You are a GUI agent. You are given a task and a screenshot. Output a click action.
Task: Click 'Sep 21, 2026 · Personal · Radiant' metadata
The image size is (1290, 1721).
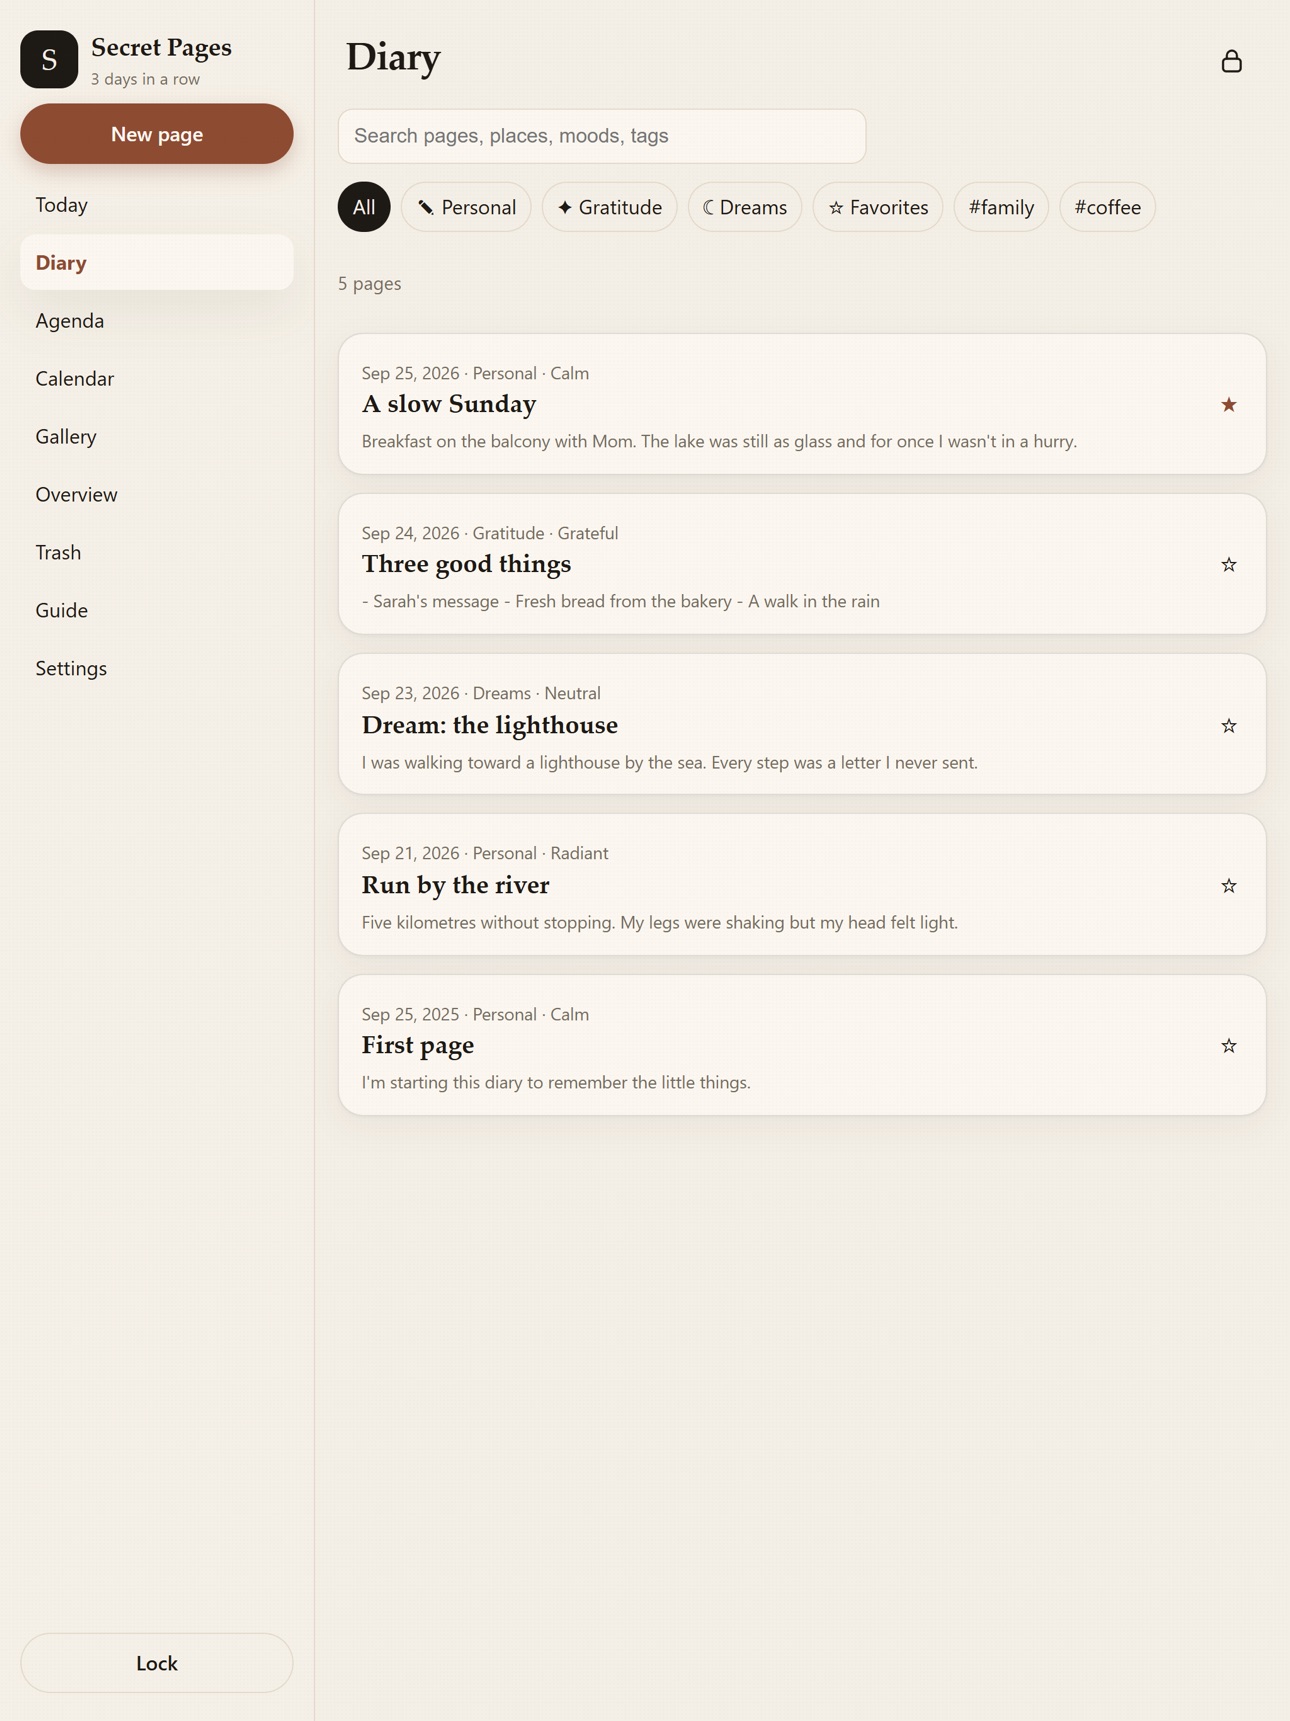coord(485,853)
